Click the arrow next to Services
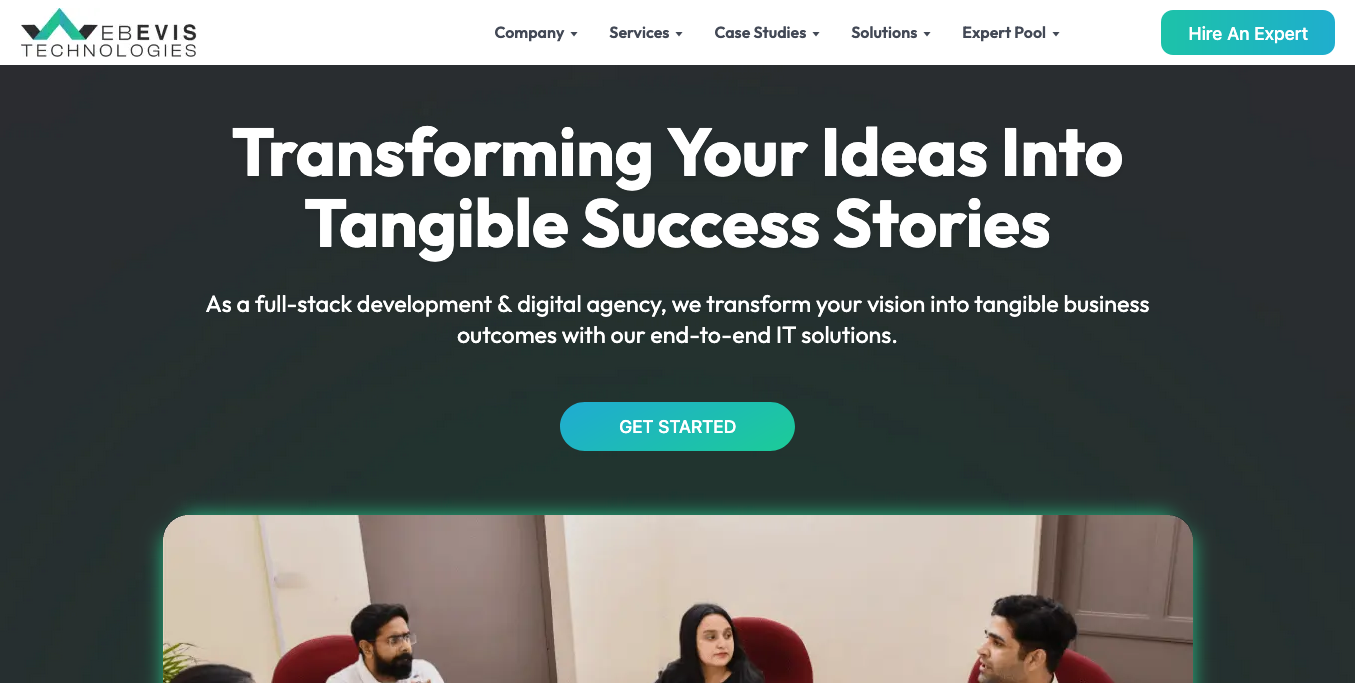Image resolution: width=1366 pixels, height=683 pixels. click(679, 34)
